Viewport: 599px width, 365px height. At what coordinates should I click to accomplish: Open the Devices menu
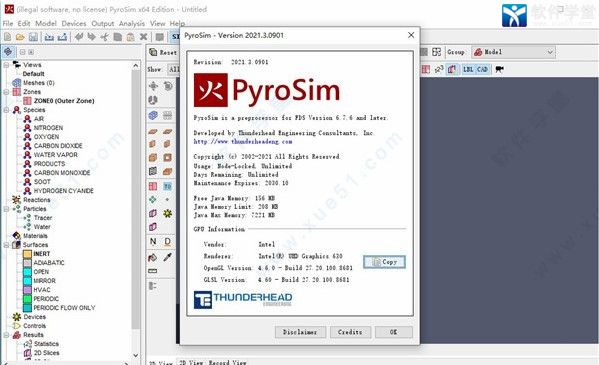74,24
